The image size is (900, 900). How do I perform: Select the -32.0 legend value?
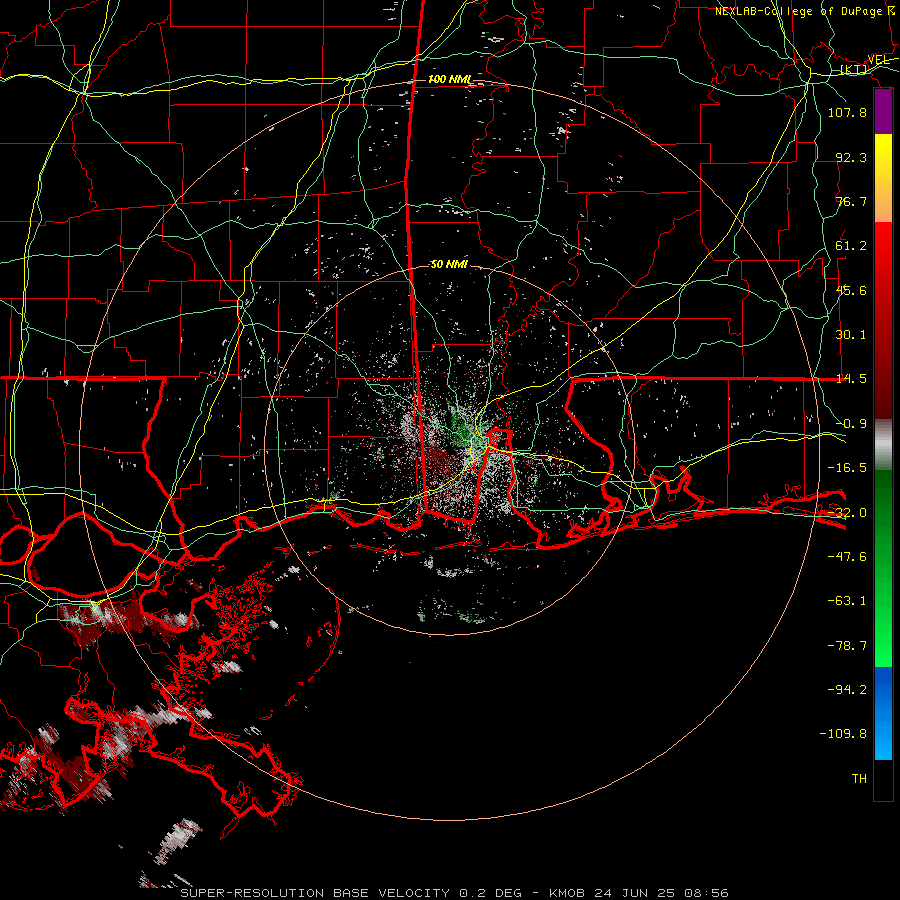[x=847, y=513]
